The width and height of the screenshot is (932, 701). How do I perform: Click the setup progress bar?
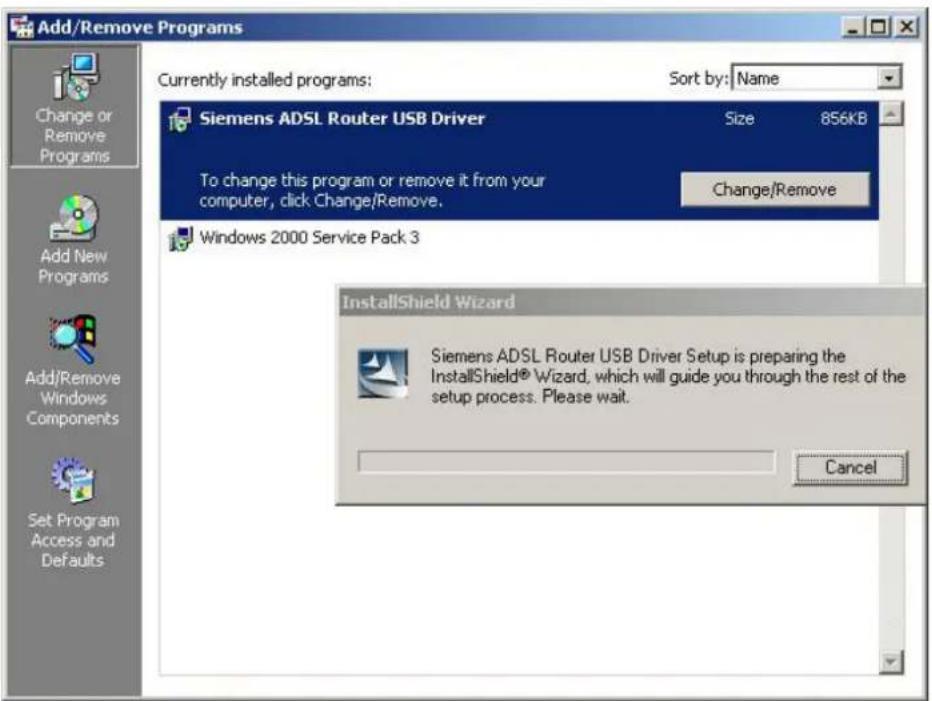(x=566, y=461)
